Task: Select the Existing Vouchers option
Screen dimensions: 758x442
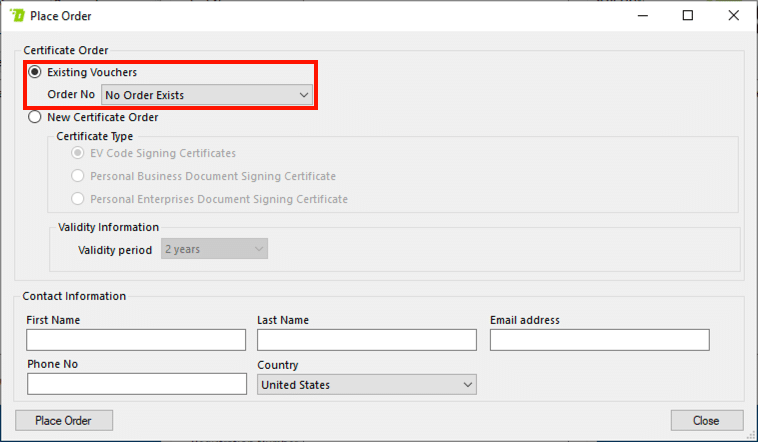Action: coord(36,72)
